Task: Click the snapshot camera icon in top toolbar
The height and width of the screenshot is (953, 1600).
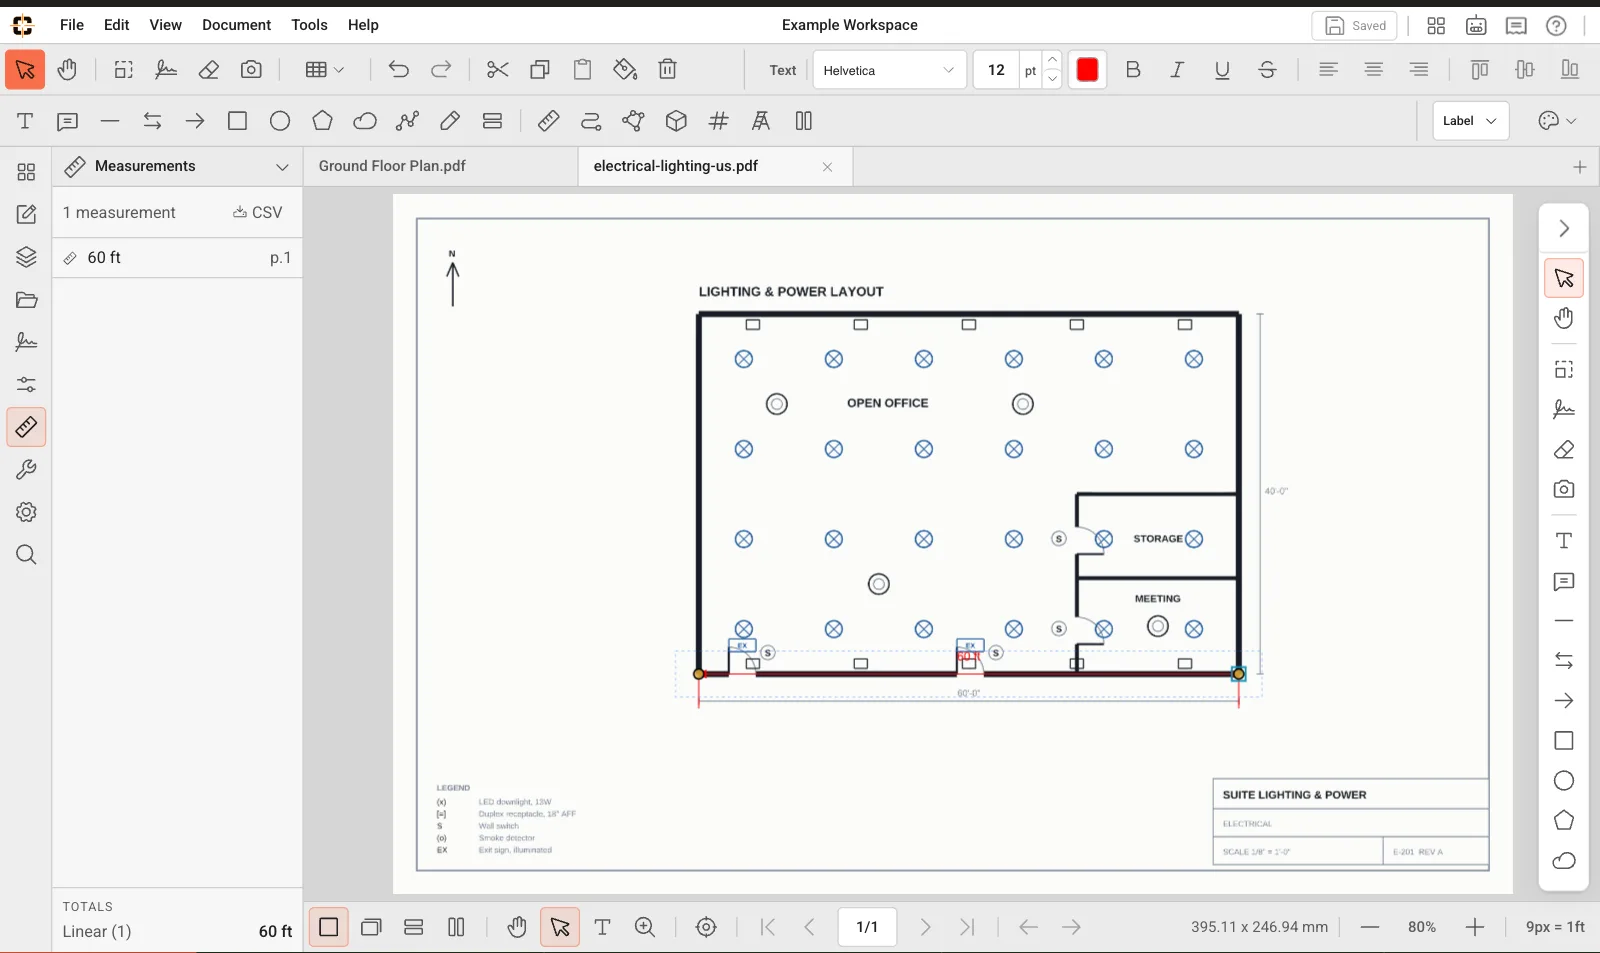Action: 251,69
